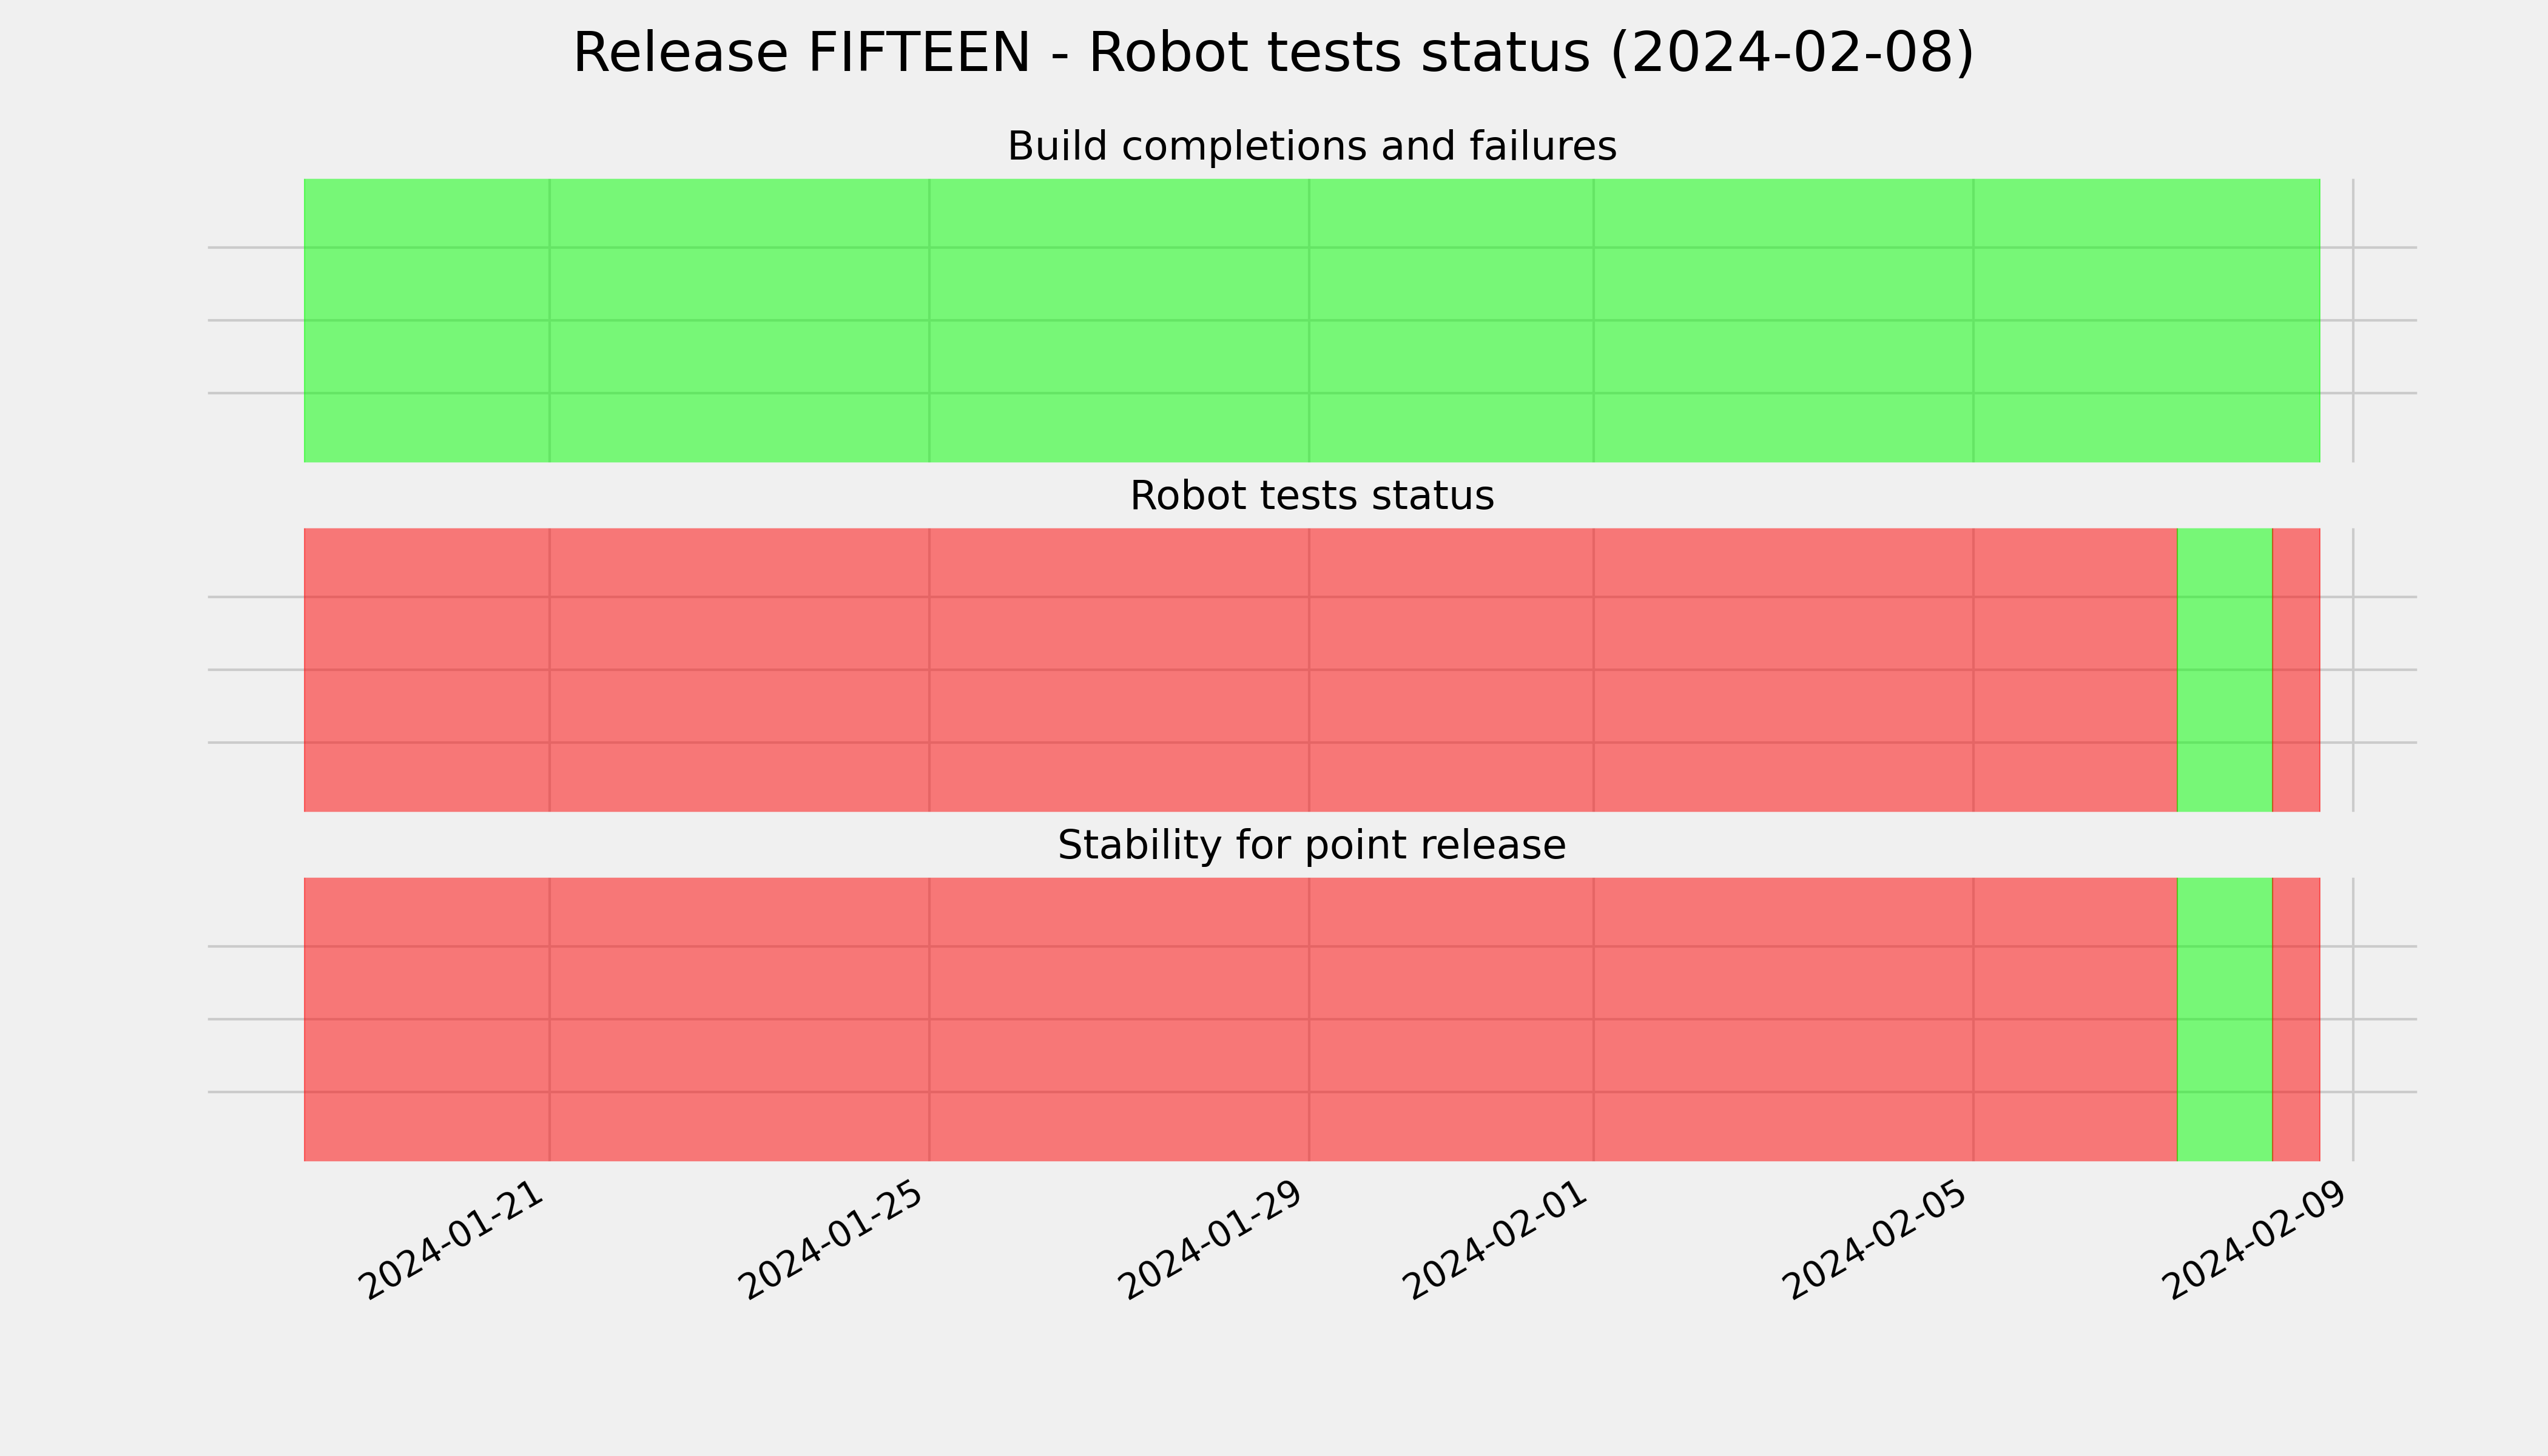The height and width of the screenshot is (1456, 2548).
Task: Click the green segment in Robot tests status
Action: pyautogui.click(x=2225, y=670)
